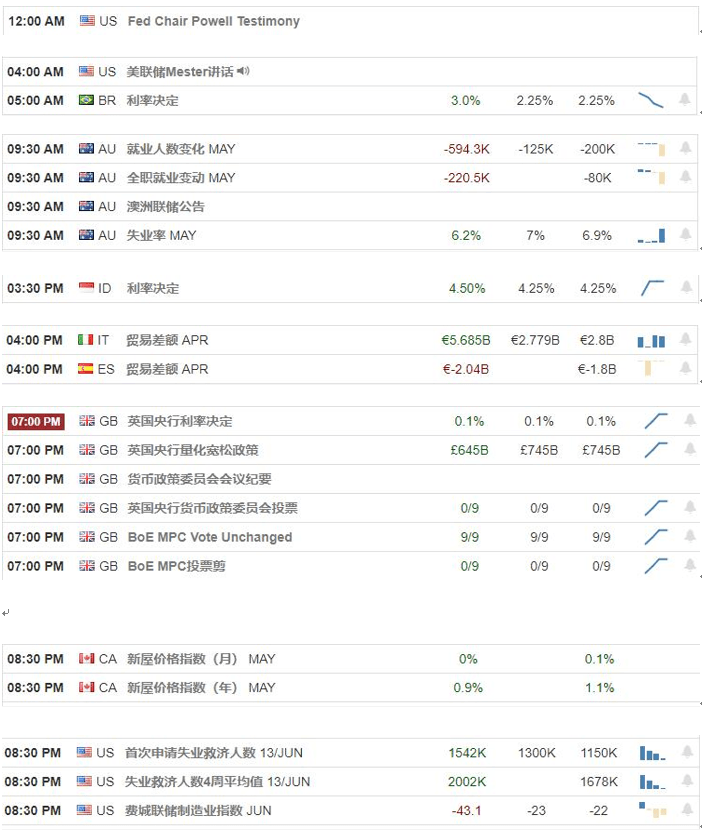Open bar chart for Italy trade balance

click(x=651, y=341)
